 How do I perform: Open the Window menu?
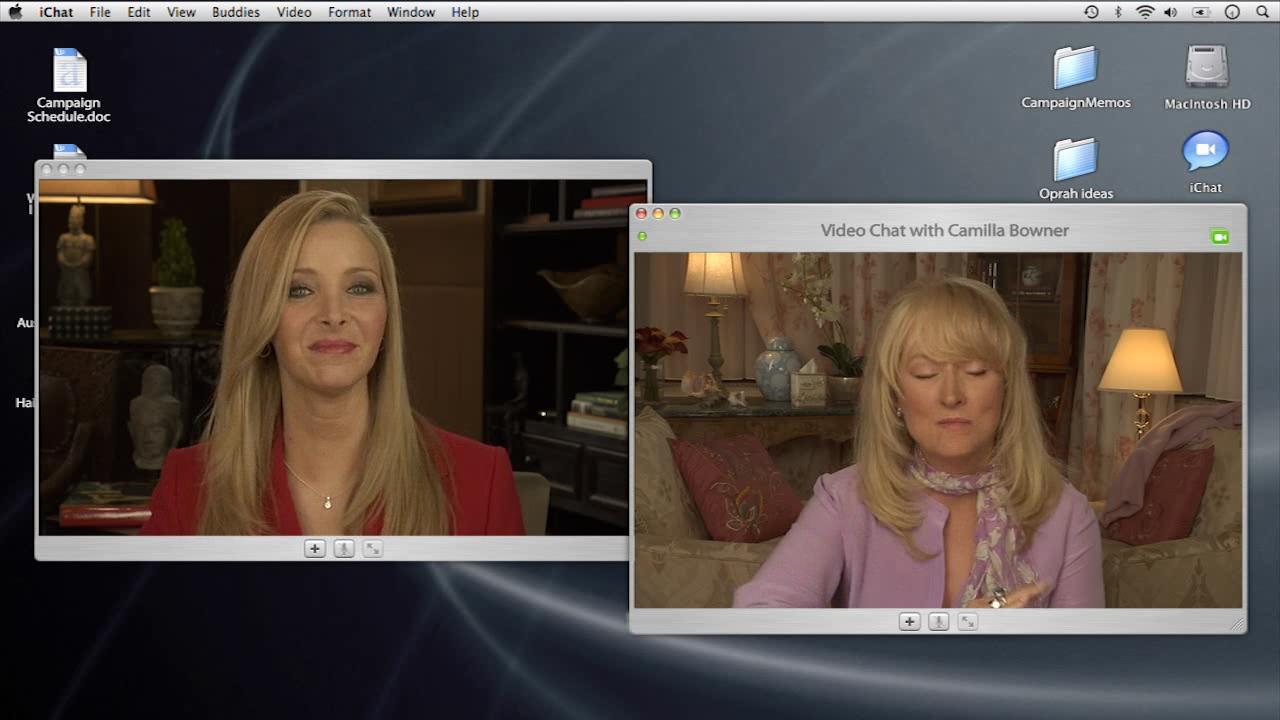[411, 12]
